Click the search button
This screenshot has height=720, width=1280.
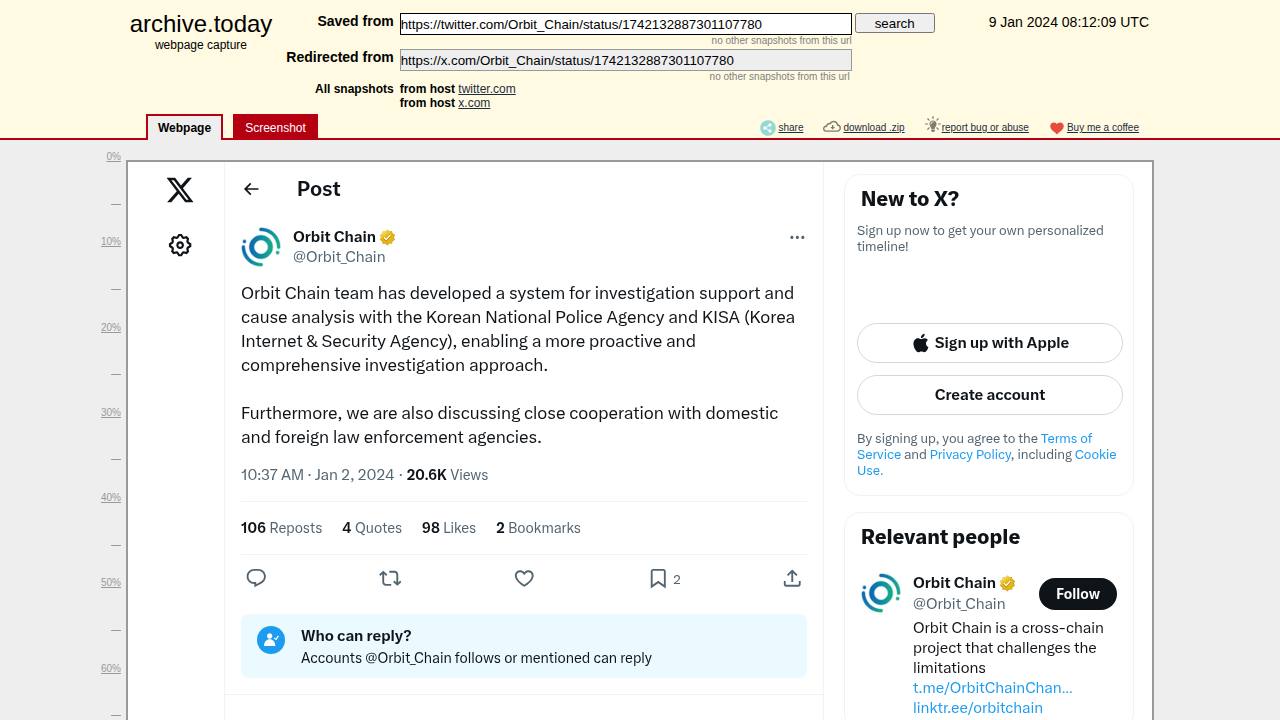(895, 23)
